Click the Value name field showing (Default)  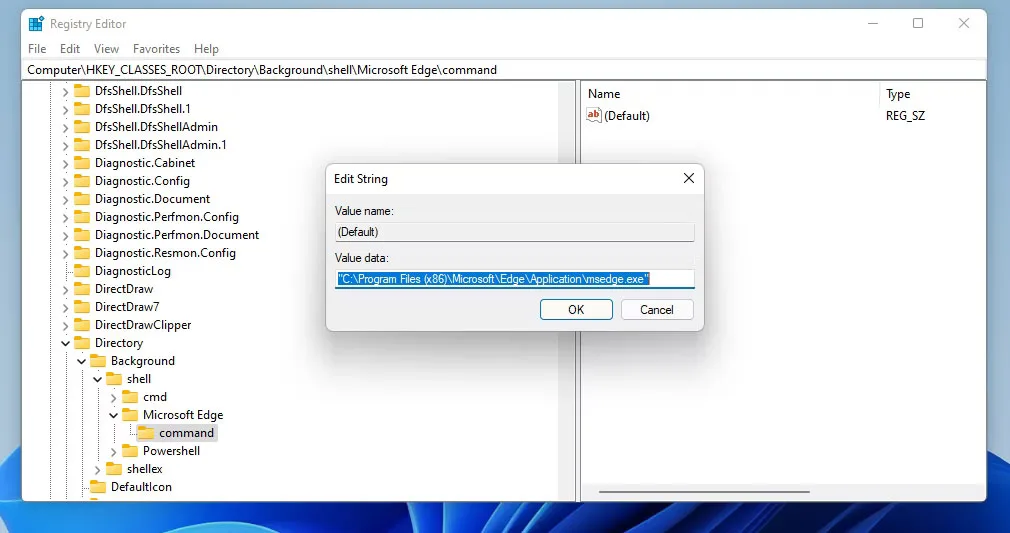tap(515, 232)
